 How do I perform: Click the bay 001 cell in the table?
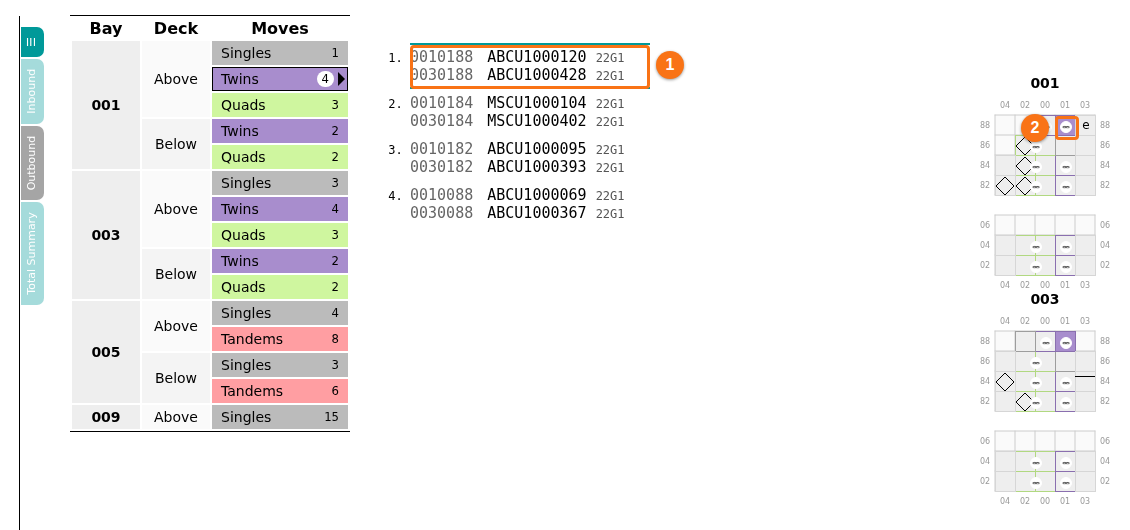tap(106, 105)
